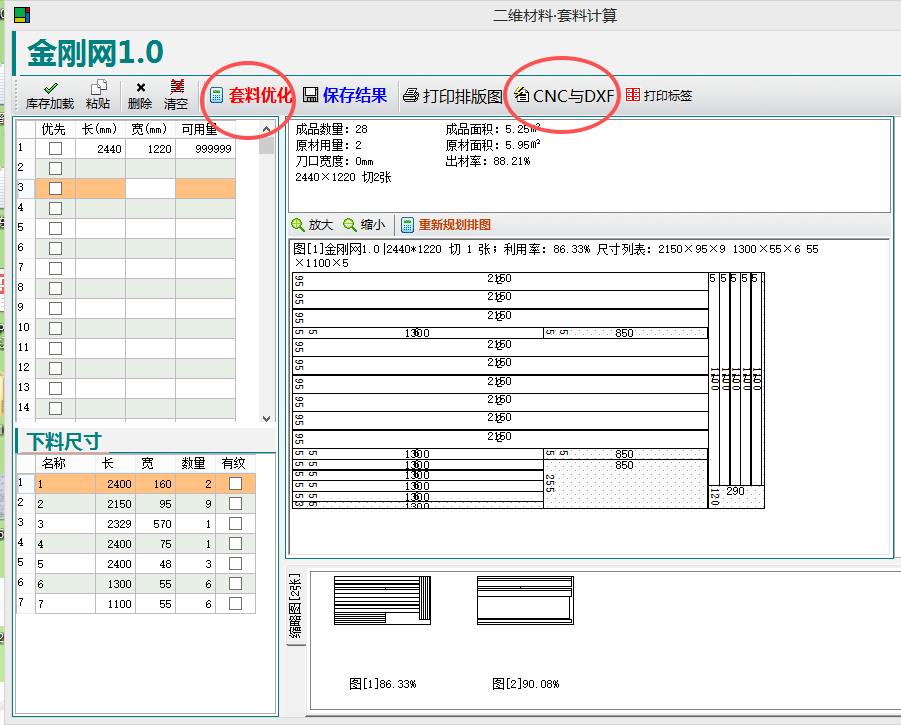Open CNC与DXF export
The height and width of the screenshot is (725, 901).
564,95
